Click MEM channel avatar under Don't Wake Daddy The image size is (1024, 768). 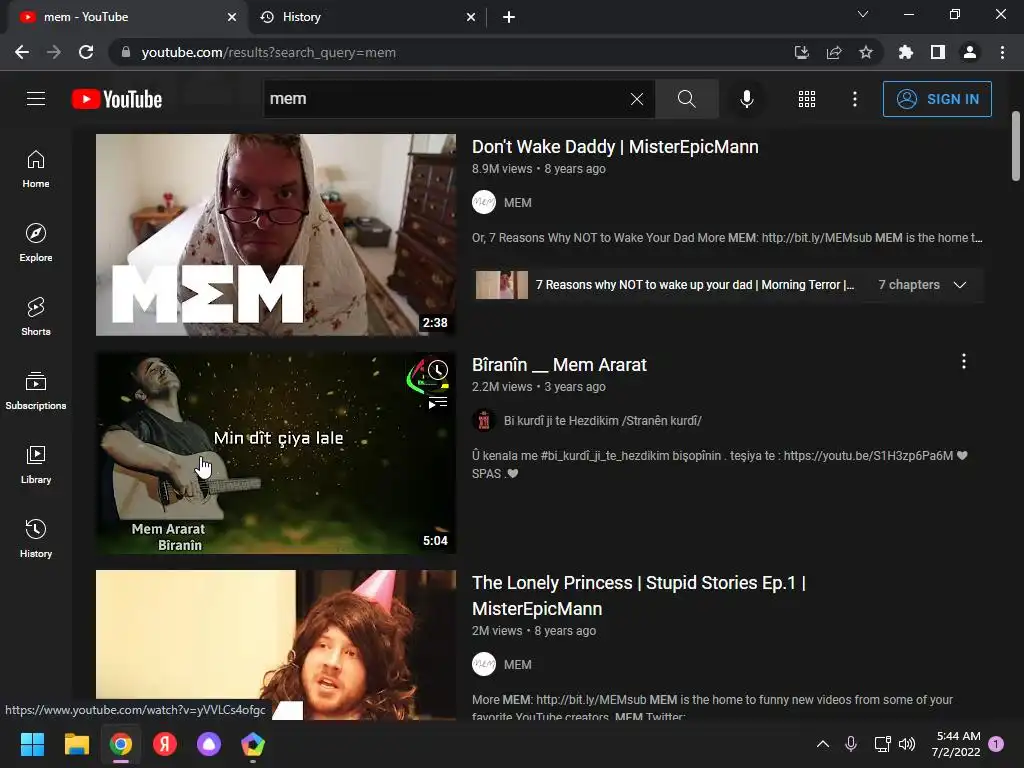click(484, 202)
